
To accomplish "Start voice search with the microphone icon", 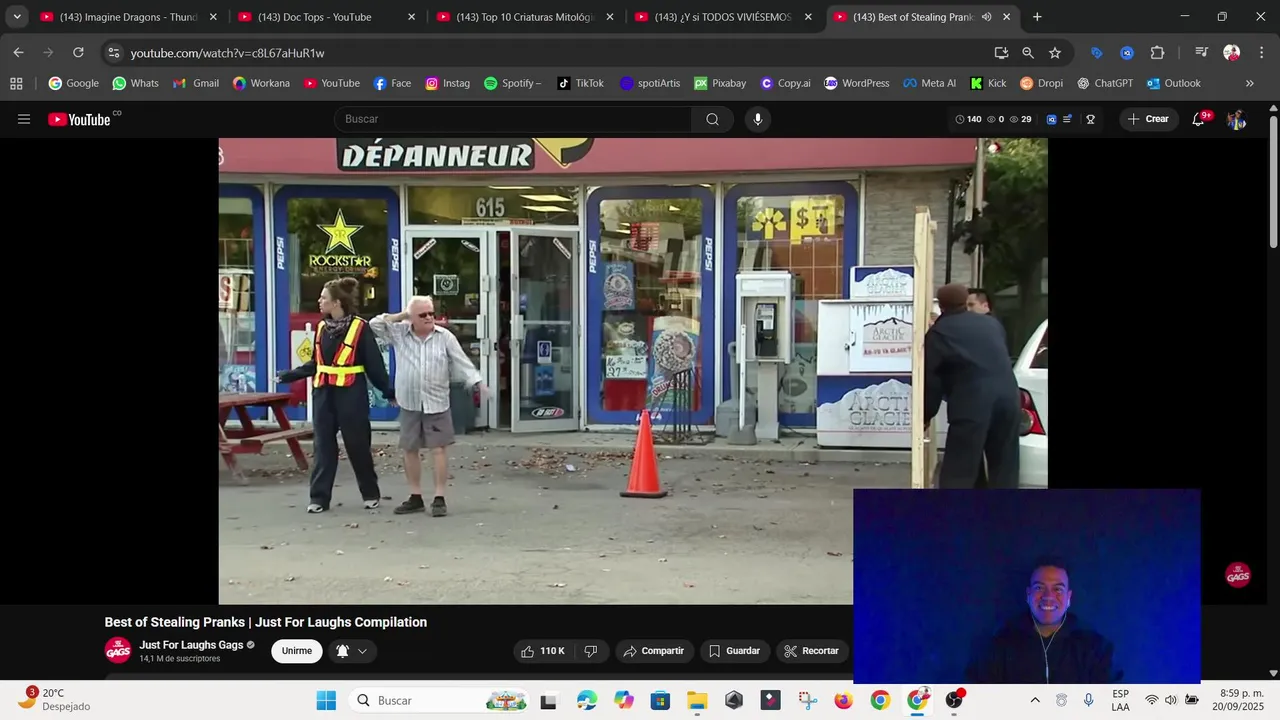I will [x=757, y=119].
